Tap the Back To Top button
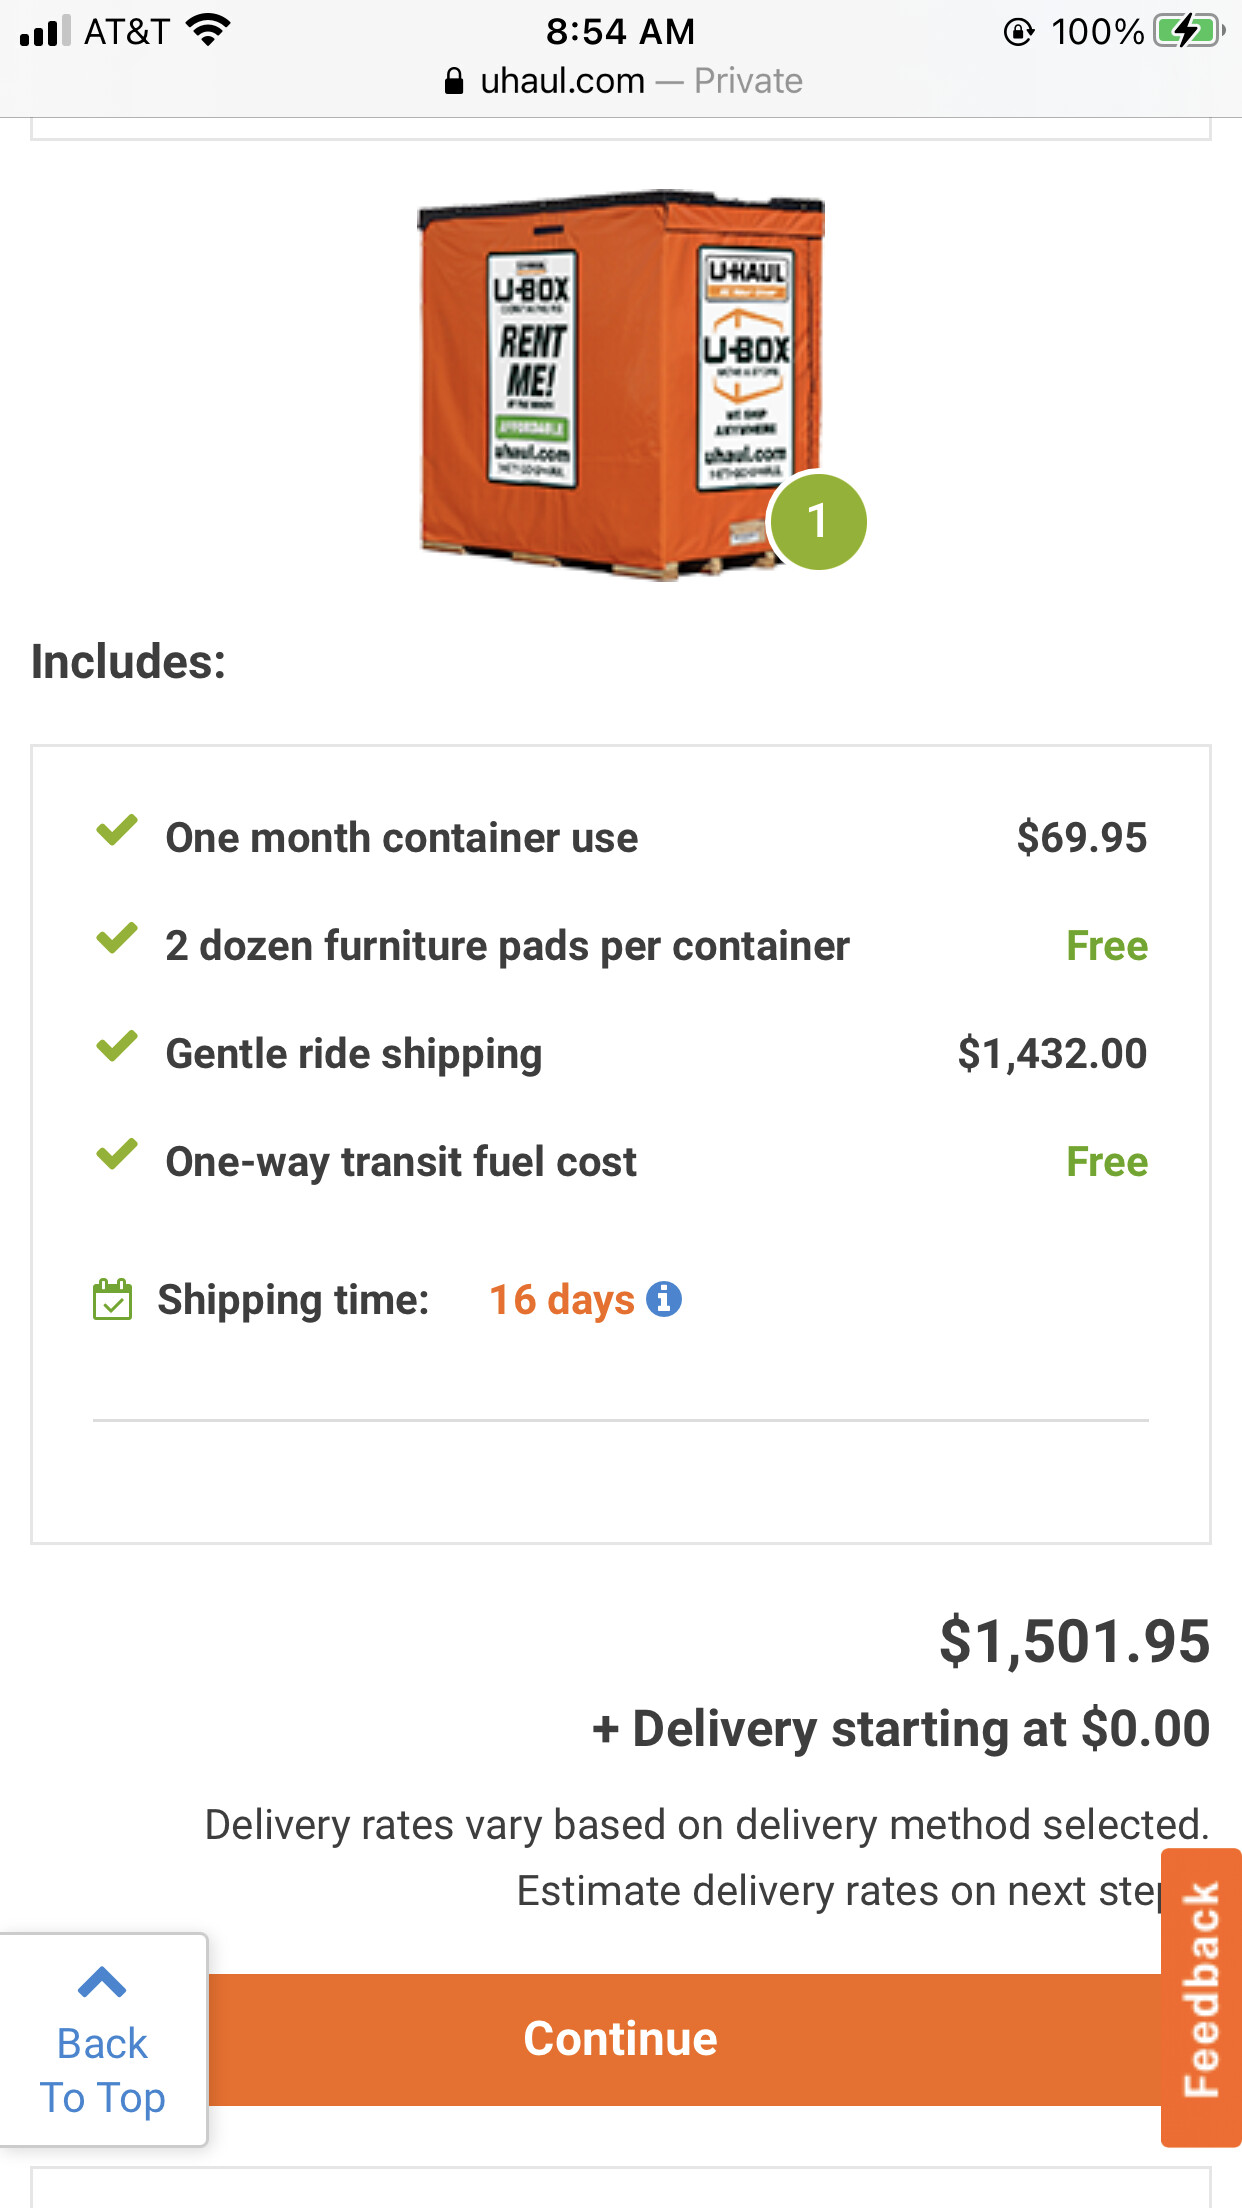 (102, 2040)
